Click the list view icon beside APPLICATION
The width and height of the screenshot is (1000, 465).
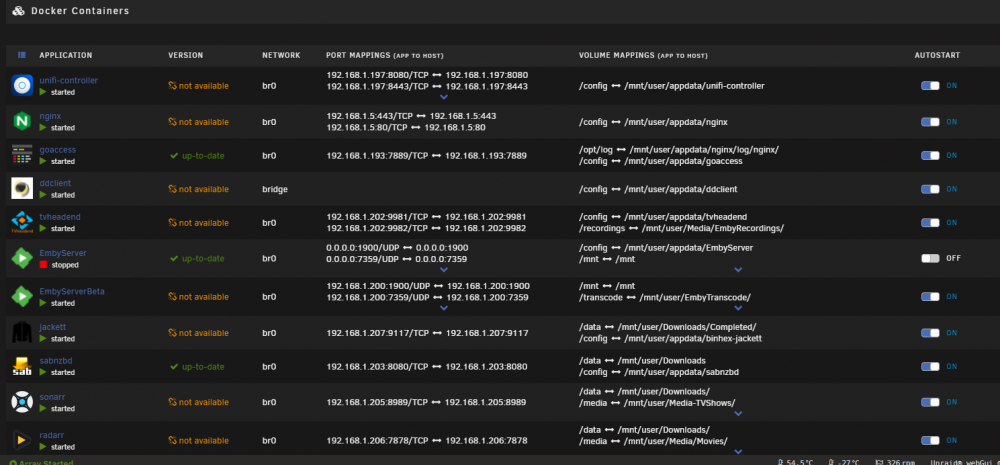pyautogui.click(x=22, y=55)
